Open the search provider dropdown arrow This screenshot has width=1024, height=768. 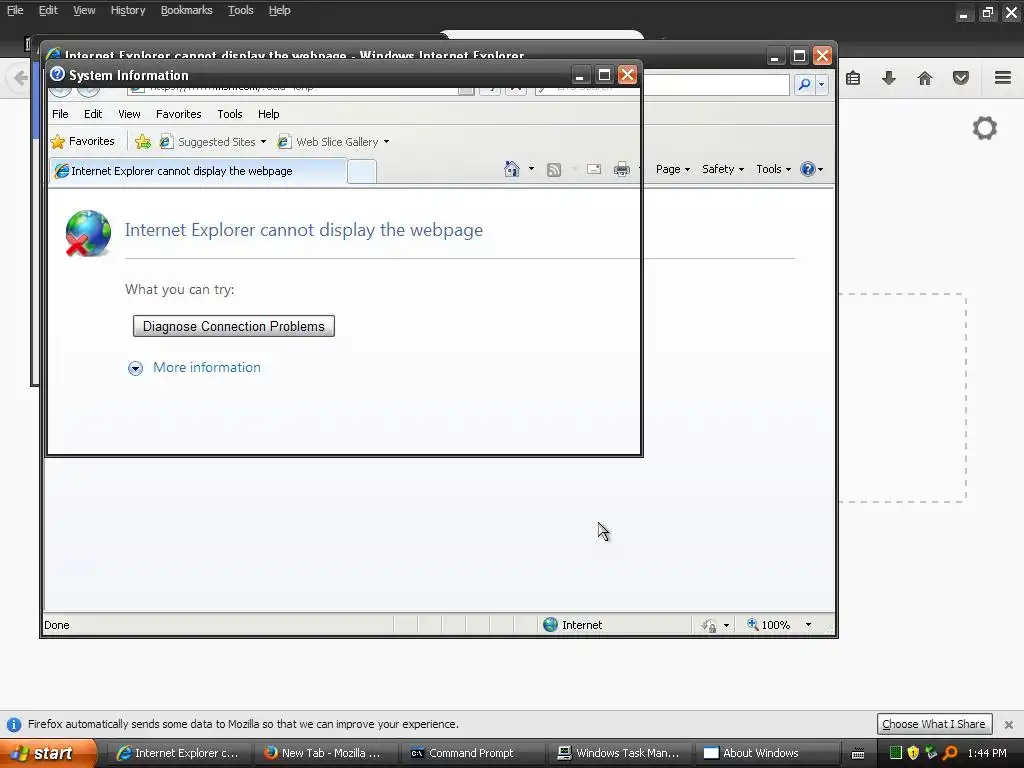pyautogui.click(x=822, y=84)
